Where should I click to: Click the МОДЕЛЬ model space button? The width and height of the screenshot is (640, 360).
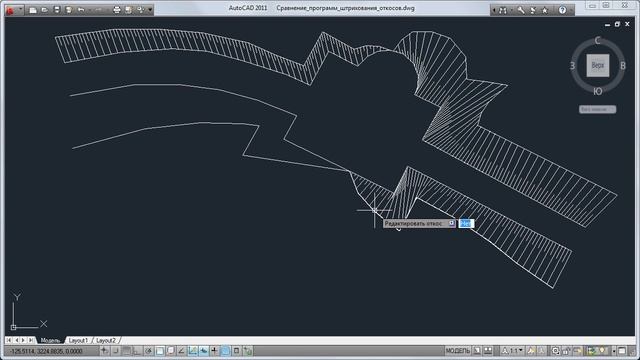click(458, 351)
